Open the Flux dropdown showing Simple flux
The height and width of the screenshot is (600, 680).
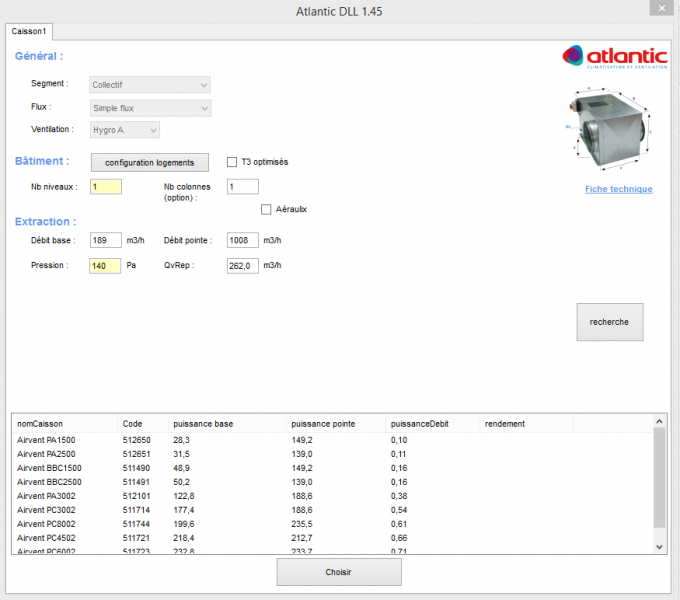(150, 108)
